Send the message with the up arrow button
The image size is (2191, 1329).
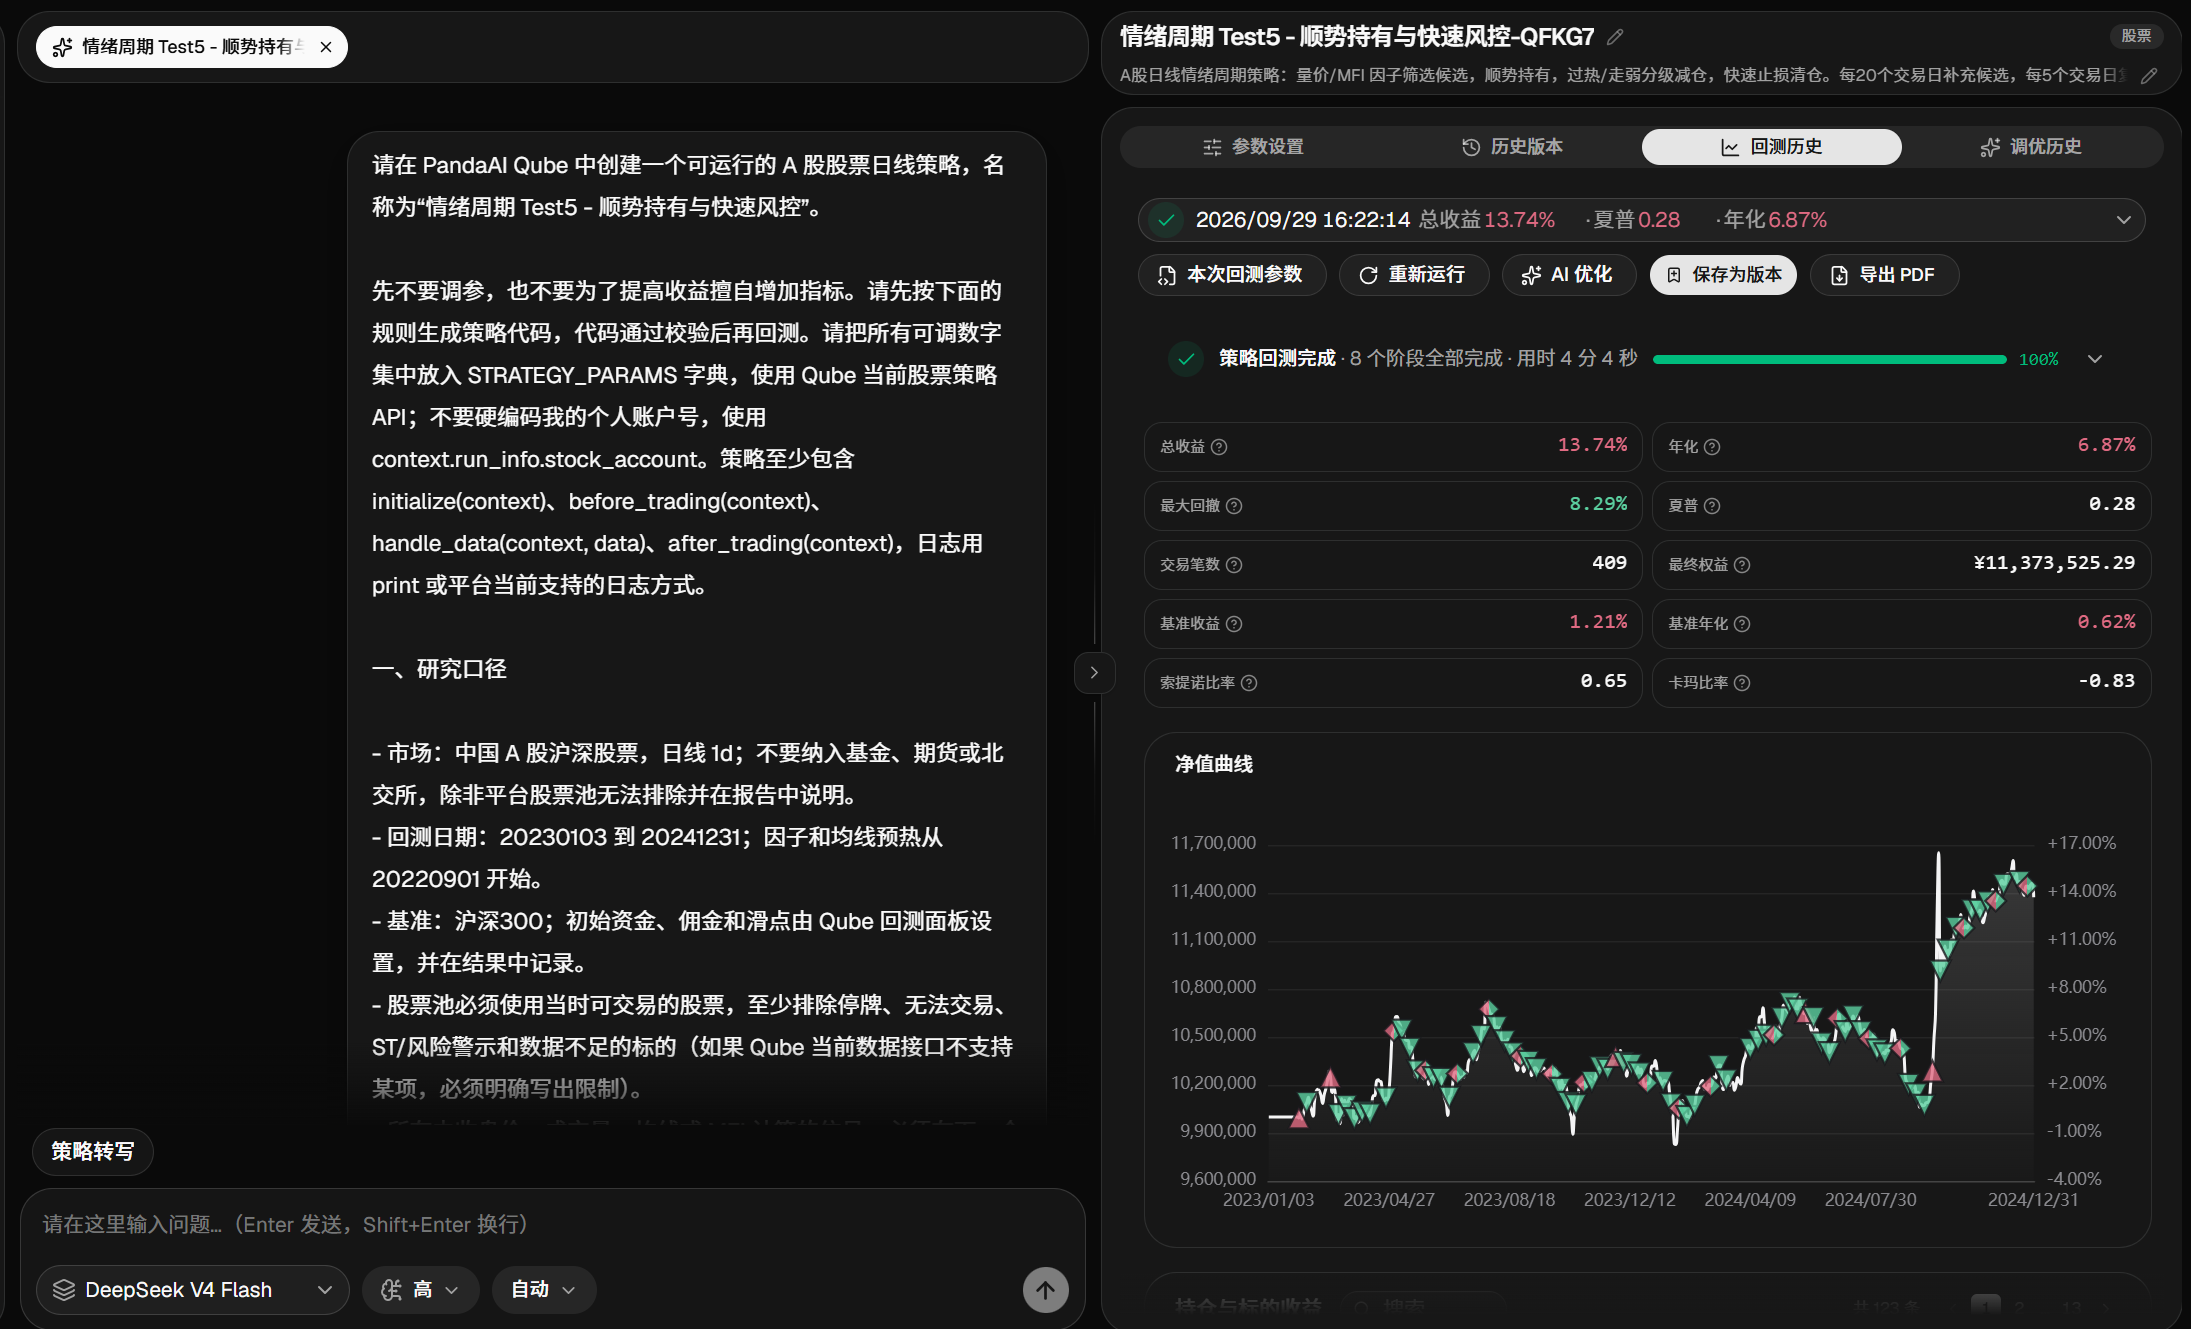point(1045,1290)
